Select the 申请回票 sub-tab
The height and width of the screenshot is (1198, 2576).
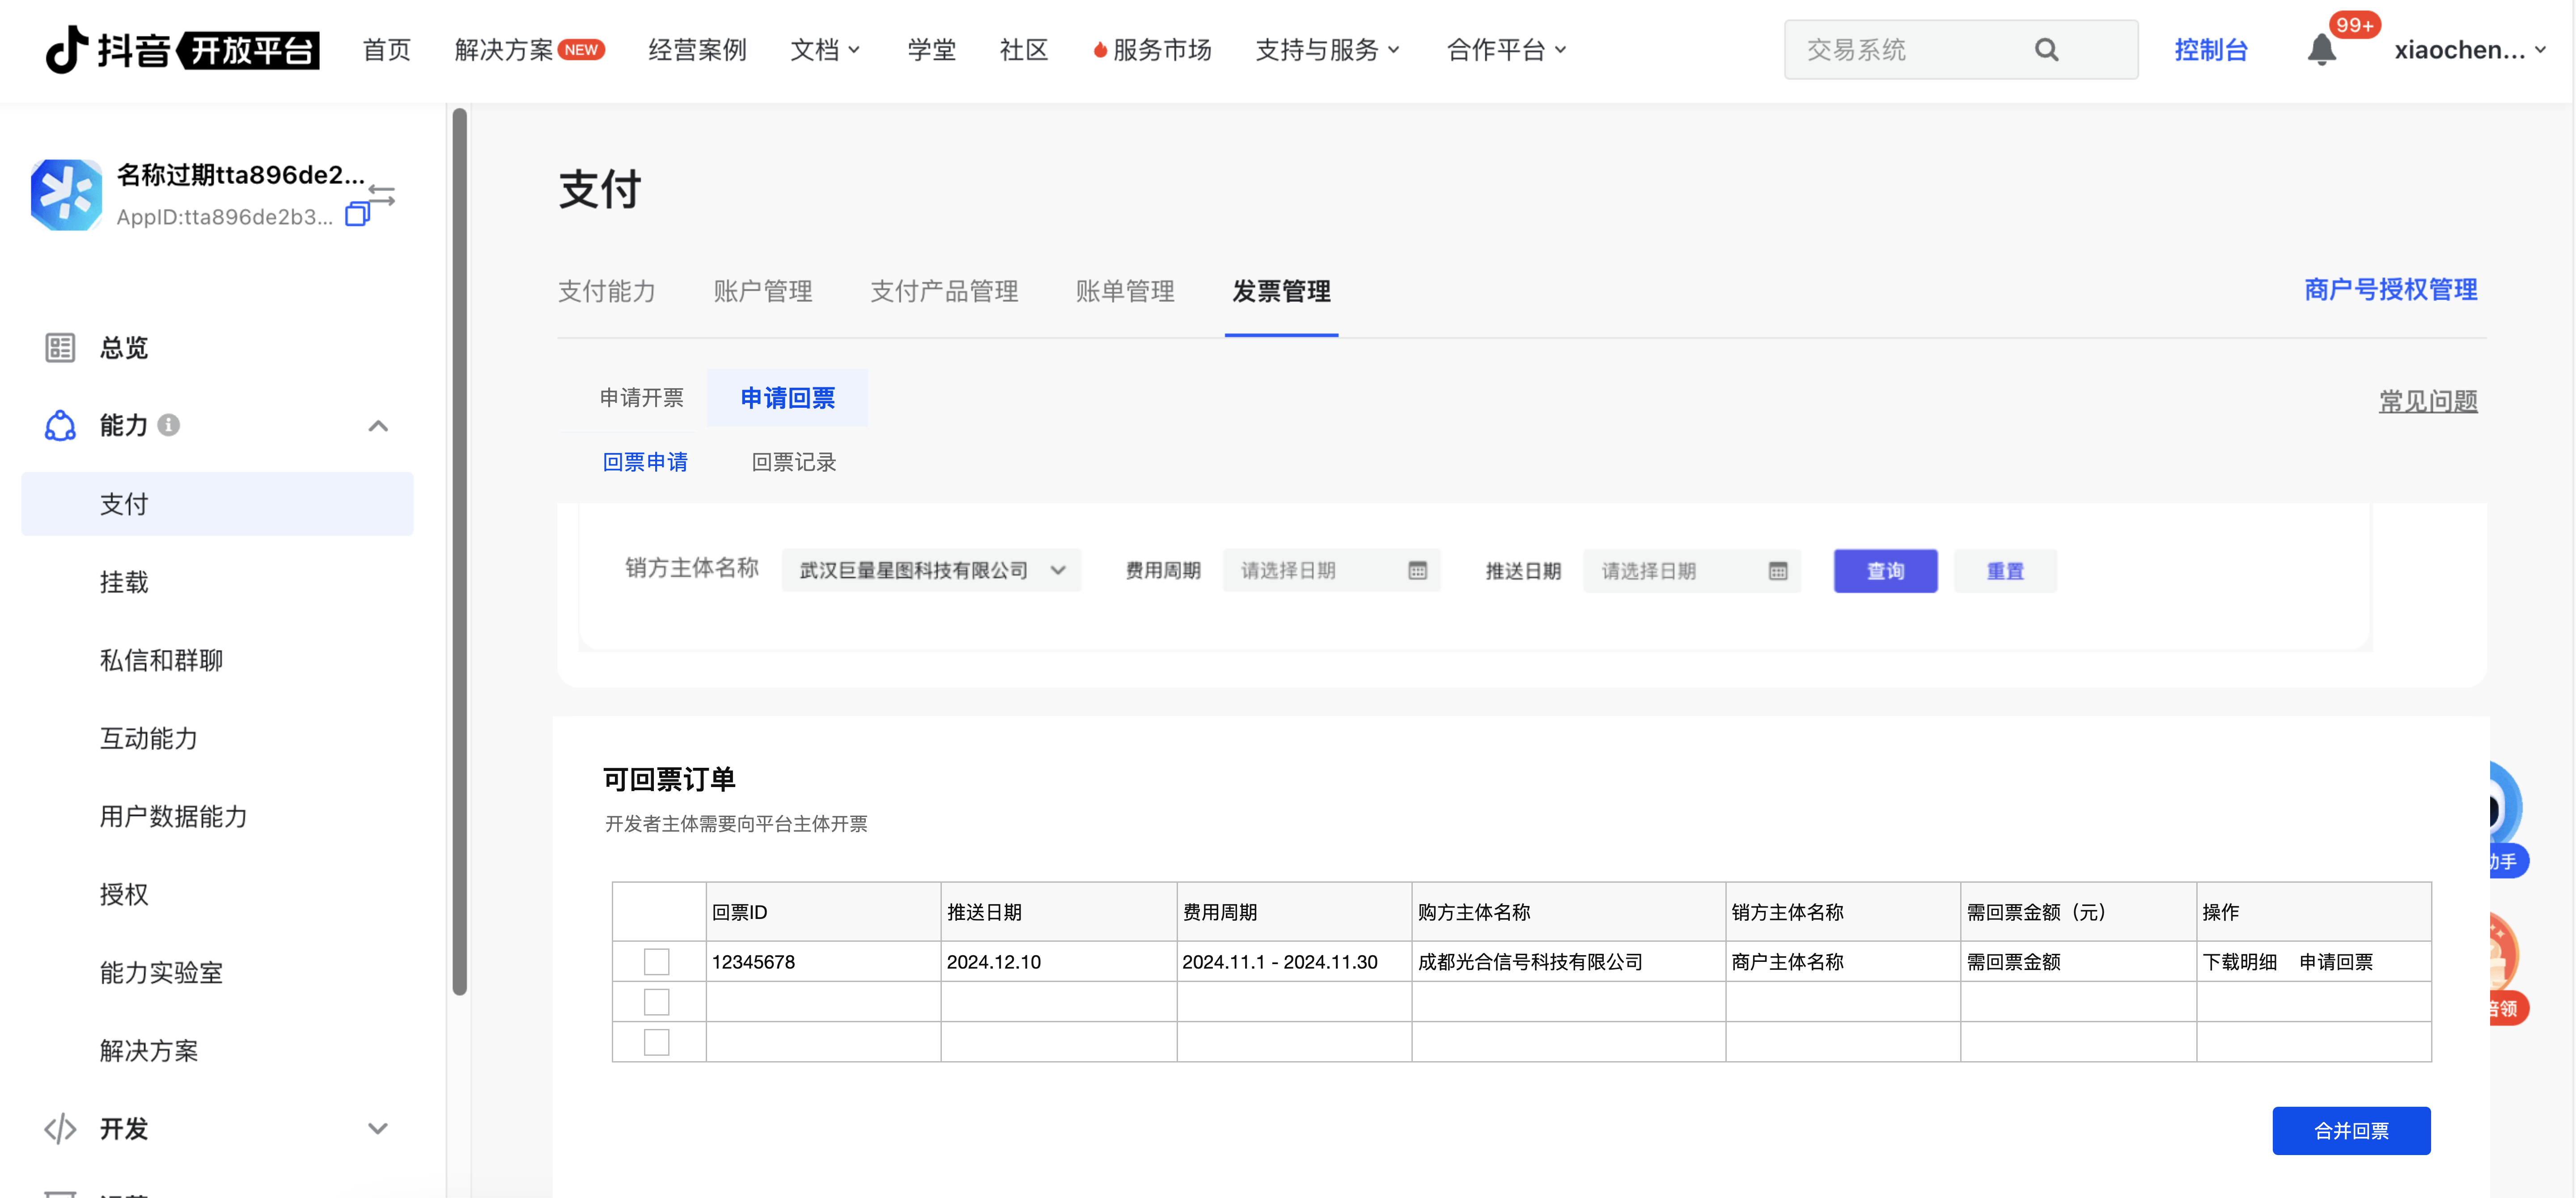[x=787, y=397]
